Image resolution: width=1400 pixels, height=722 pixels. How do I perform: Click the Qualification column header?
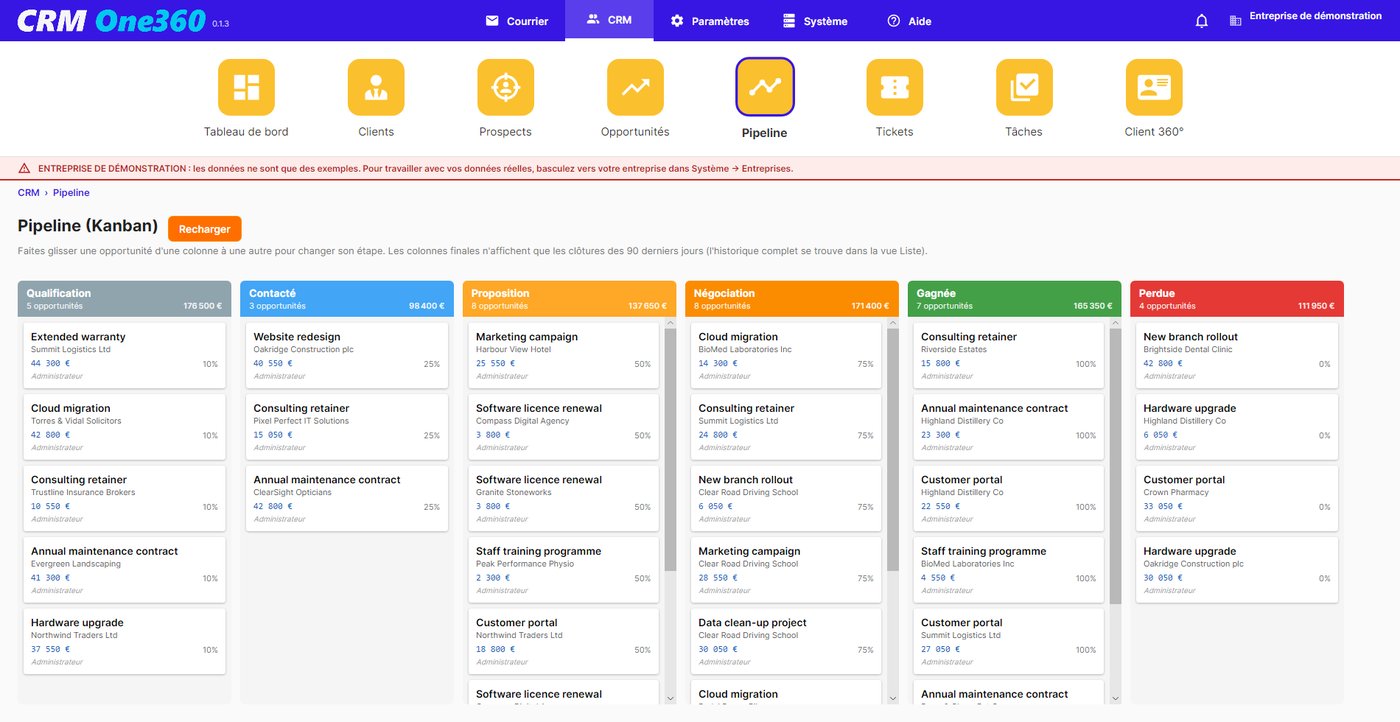[x=124, y=299]
